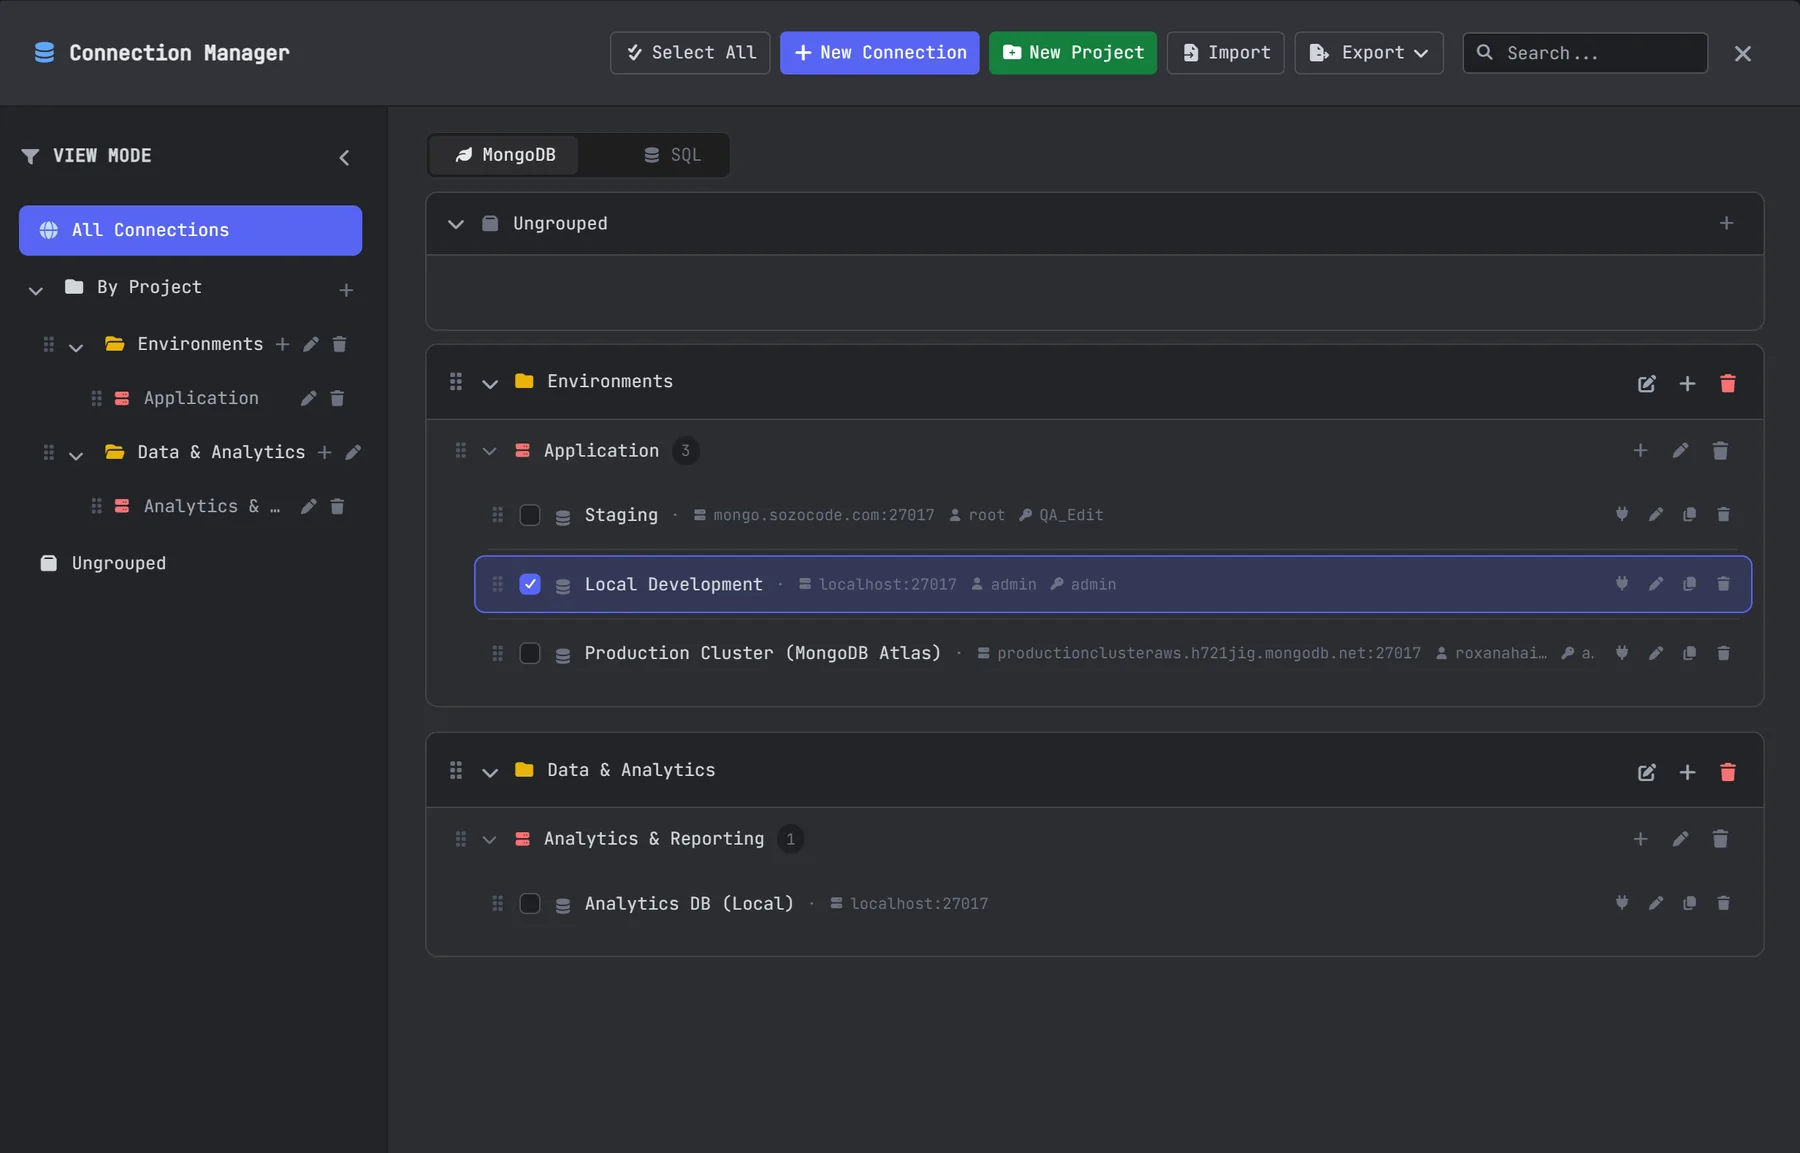The height and width of the screenshot is (1153, 1800).
Task: Click the New Project button
Action: click(x=1072, y=53)
